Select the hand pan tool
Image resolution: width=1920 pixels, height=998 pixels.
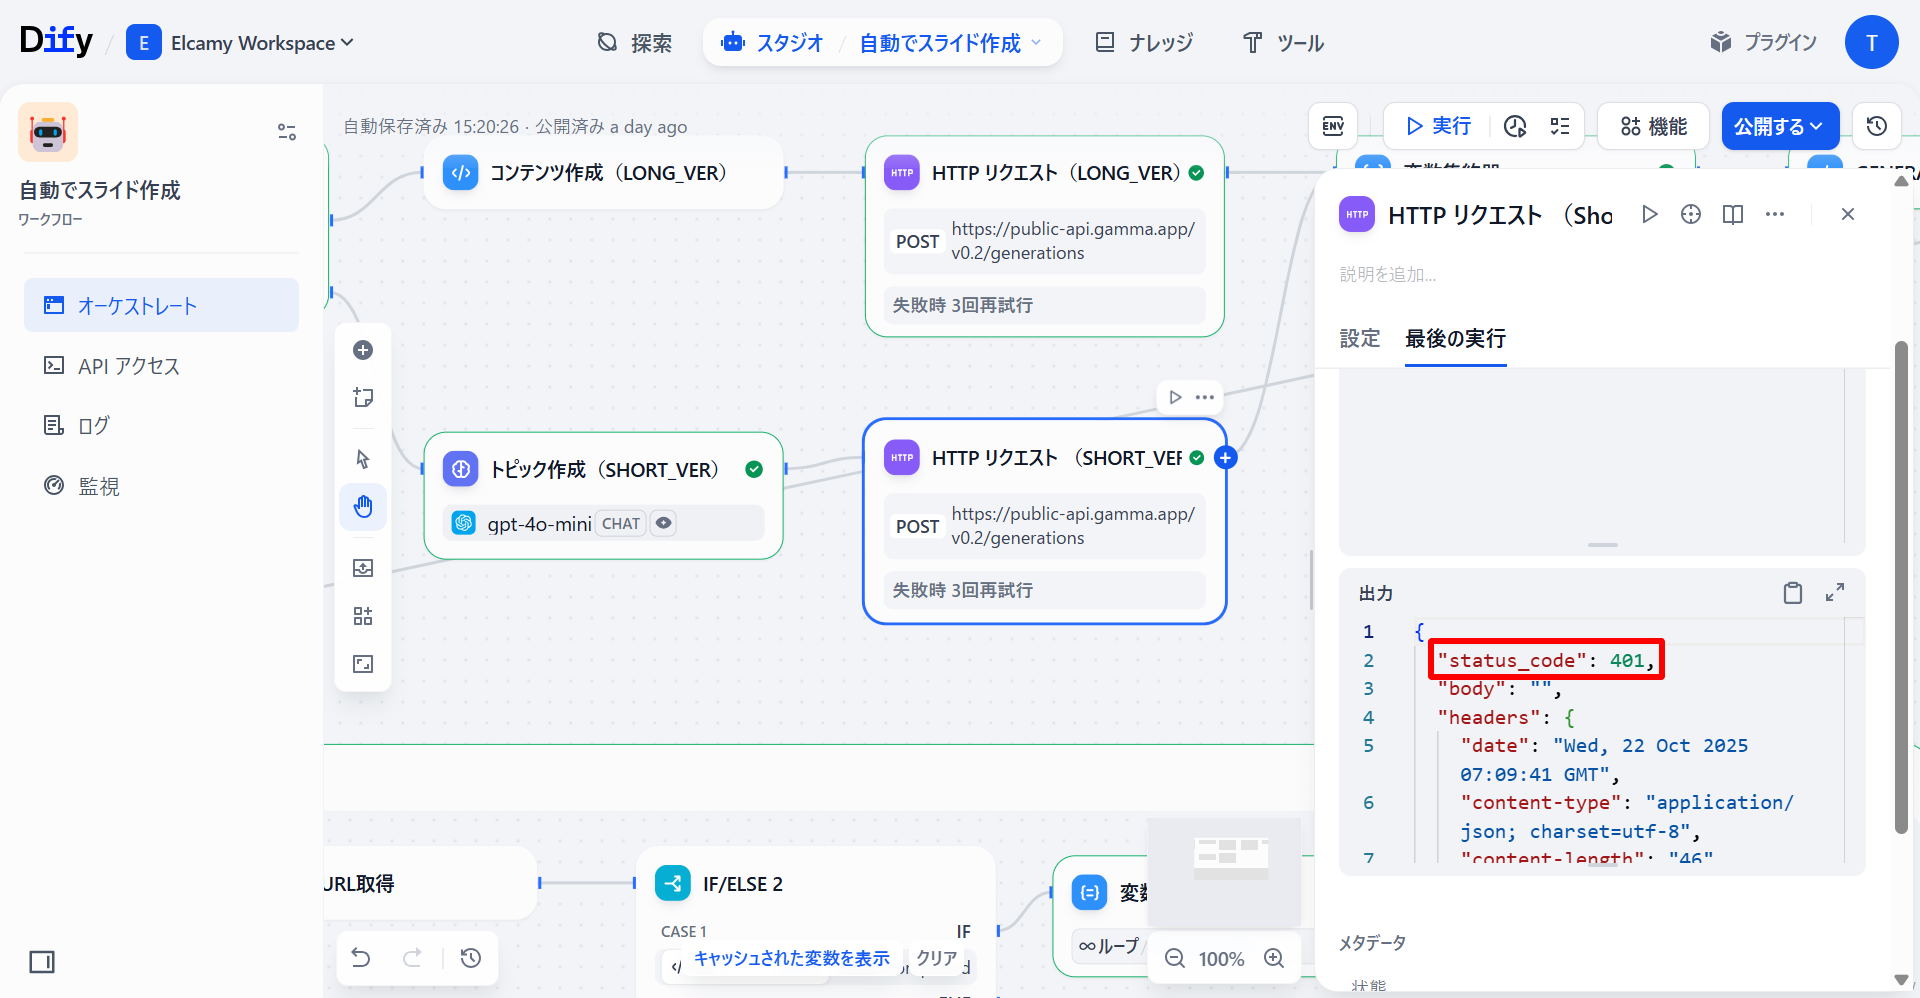click(363, 507)
